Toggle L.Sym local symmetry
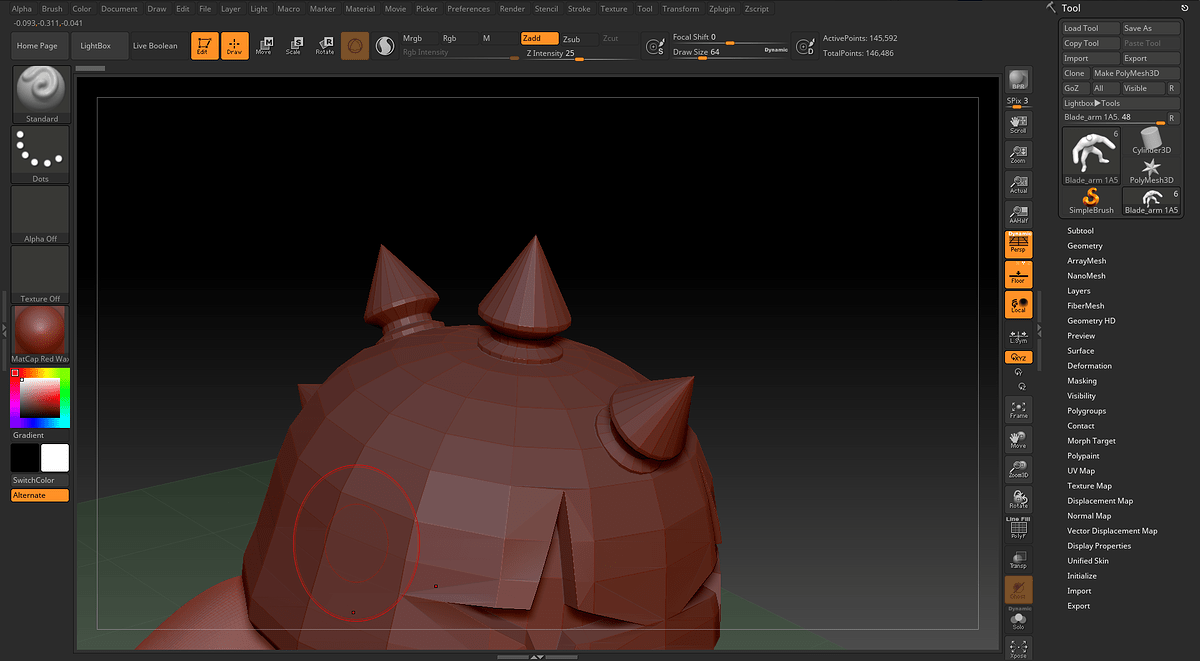 [1018, 336]
